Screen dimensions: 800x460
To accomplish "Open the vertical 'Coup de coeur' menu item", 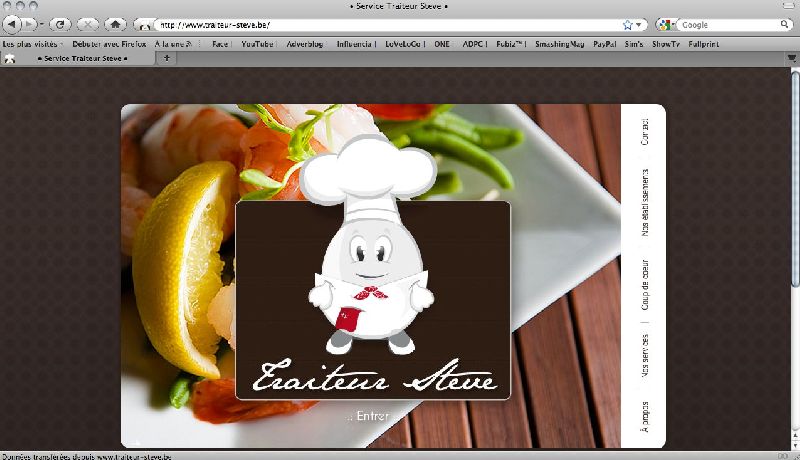I will click(x=644, y=285).
